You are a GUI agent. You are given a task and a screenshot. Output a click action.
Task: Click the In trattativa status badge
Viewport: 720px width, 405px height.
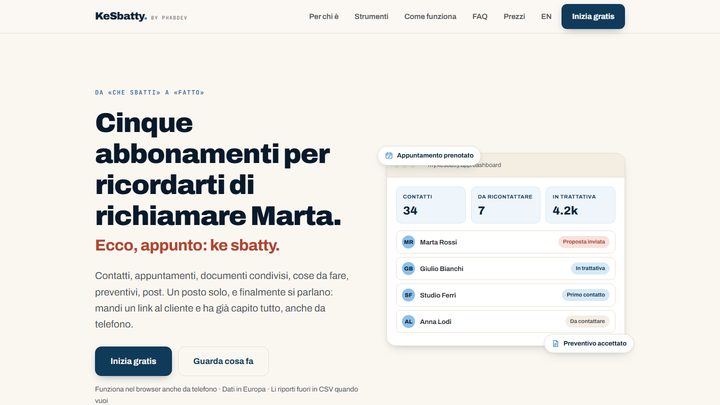click(590, 268)
